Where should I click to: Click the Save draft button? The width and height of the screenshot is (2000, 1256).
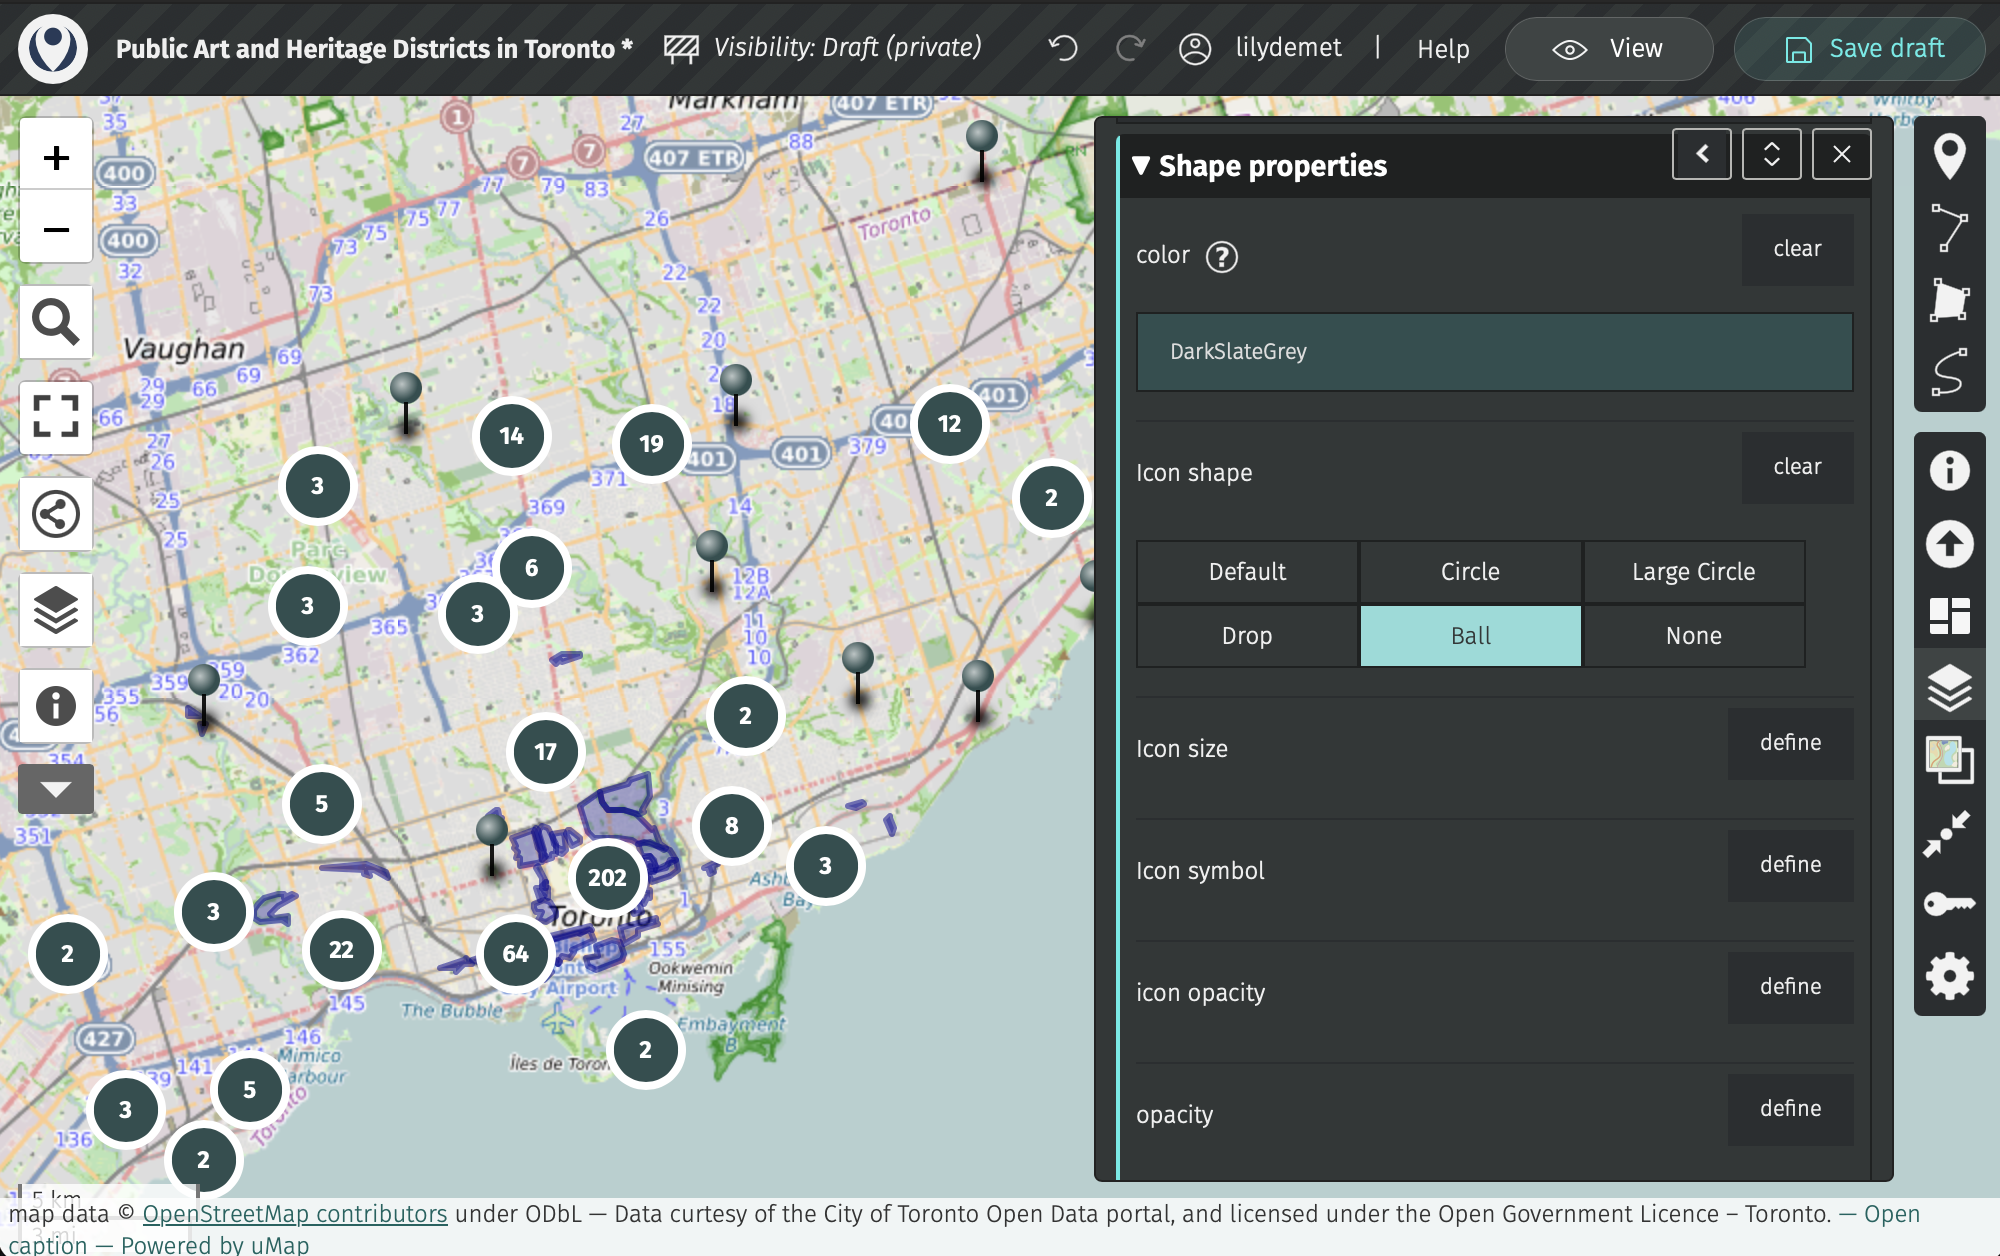(1860, 48)
